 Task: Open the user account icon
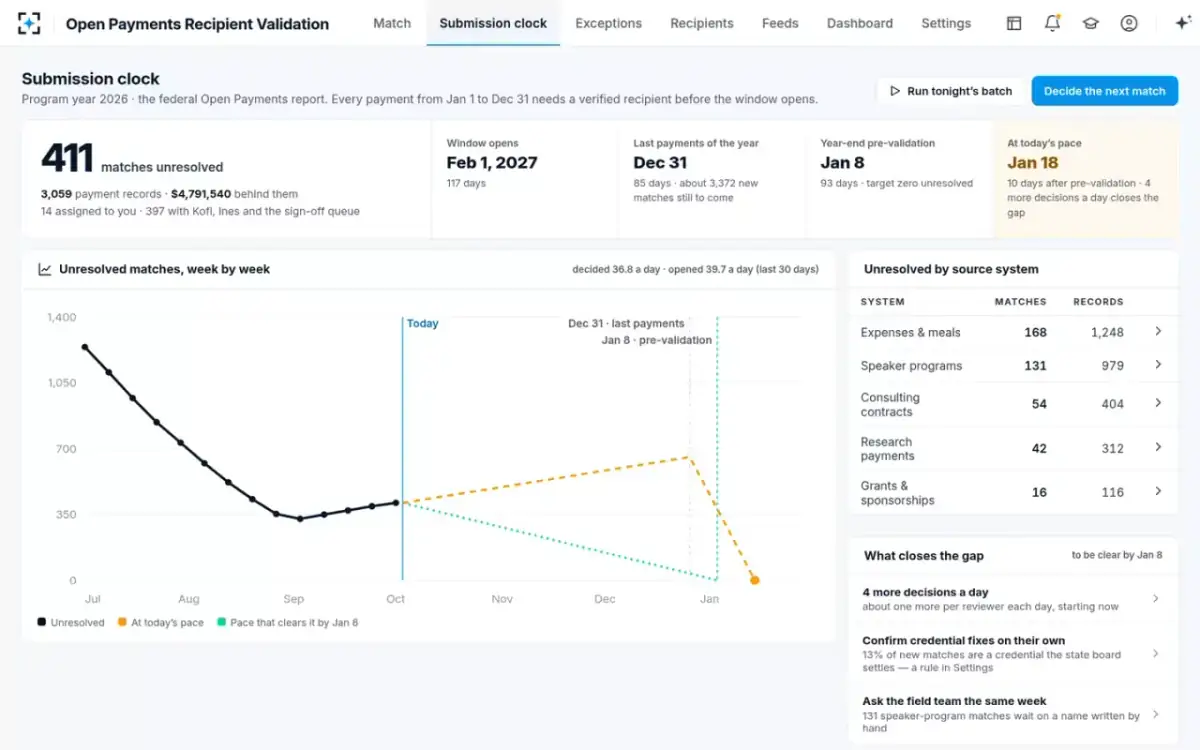click(x=1129, y=23)
